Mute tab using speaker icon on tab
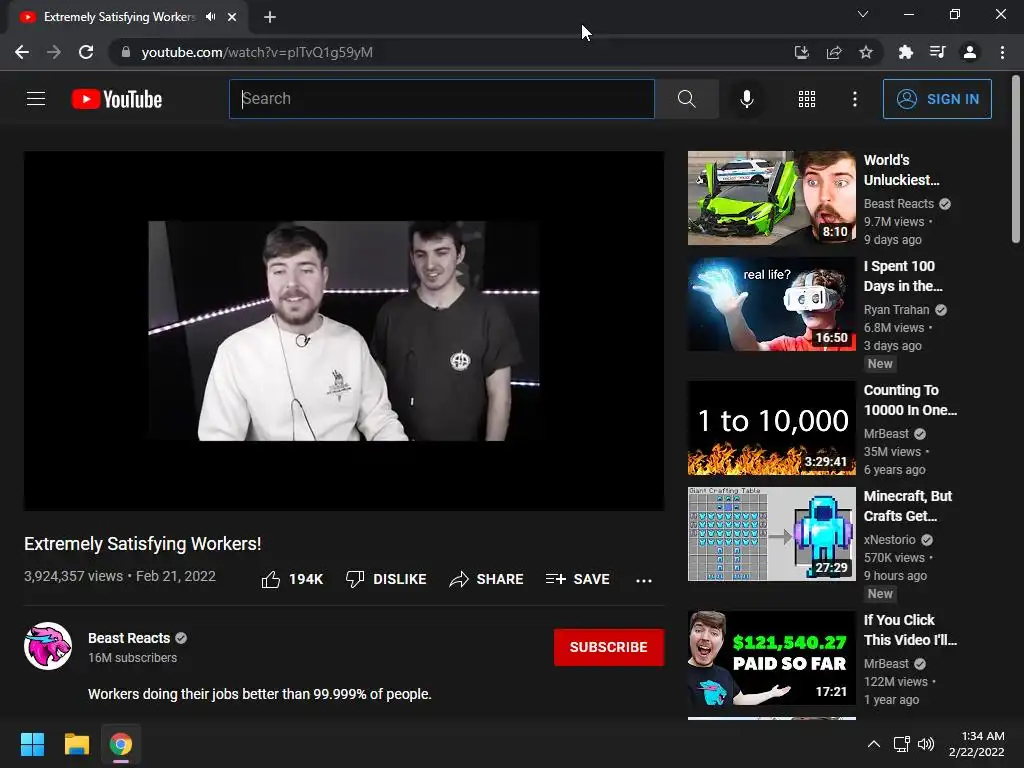The width and height of the screenshot is (1024, 768). tap(210, 17)
